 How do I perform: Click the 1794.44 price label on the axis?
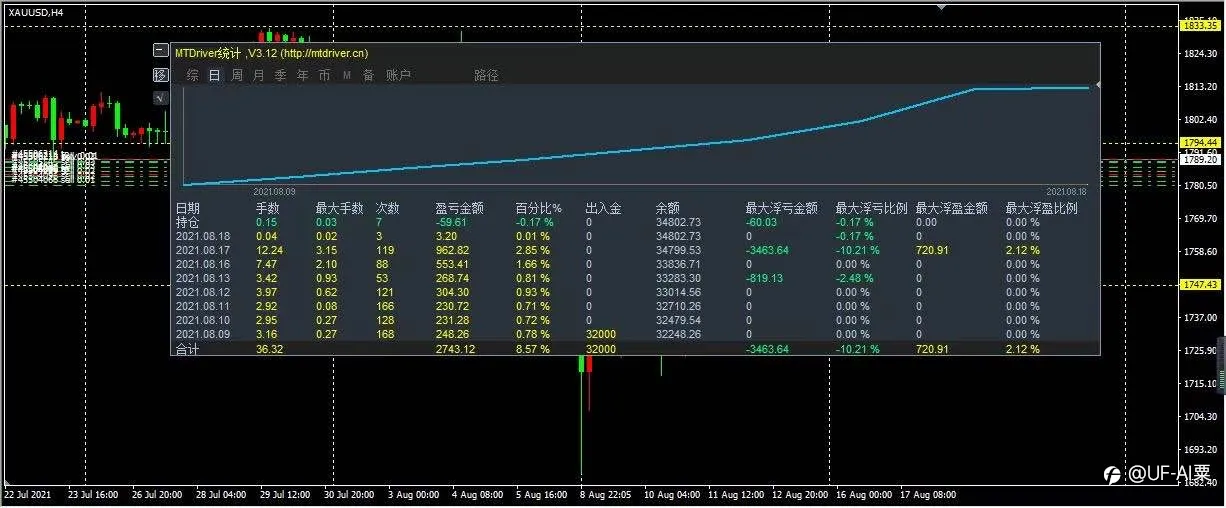coord(1199,143)
